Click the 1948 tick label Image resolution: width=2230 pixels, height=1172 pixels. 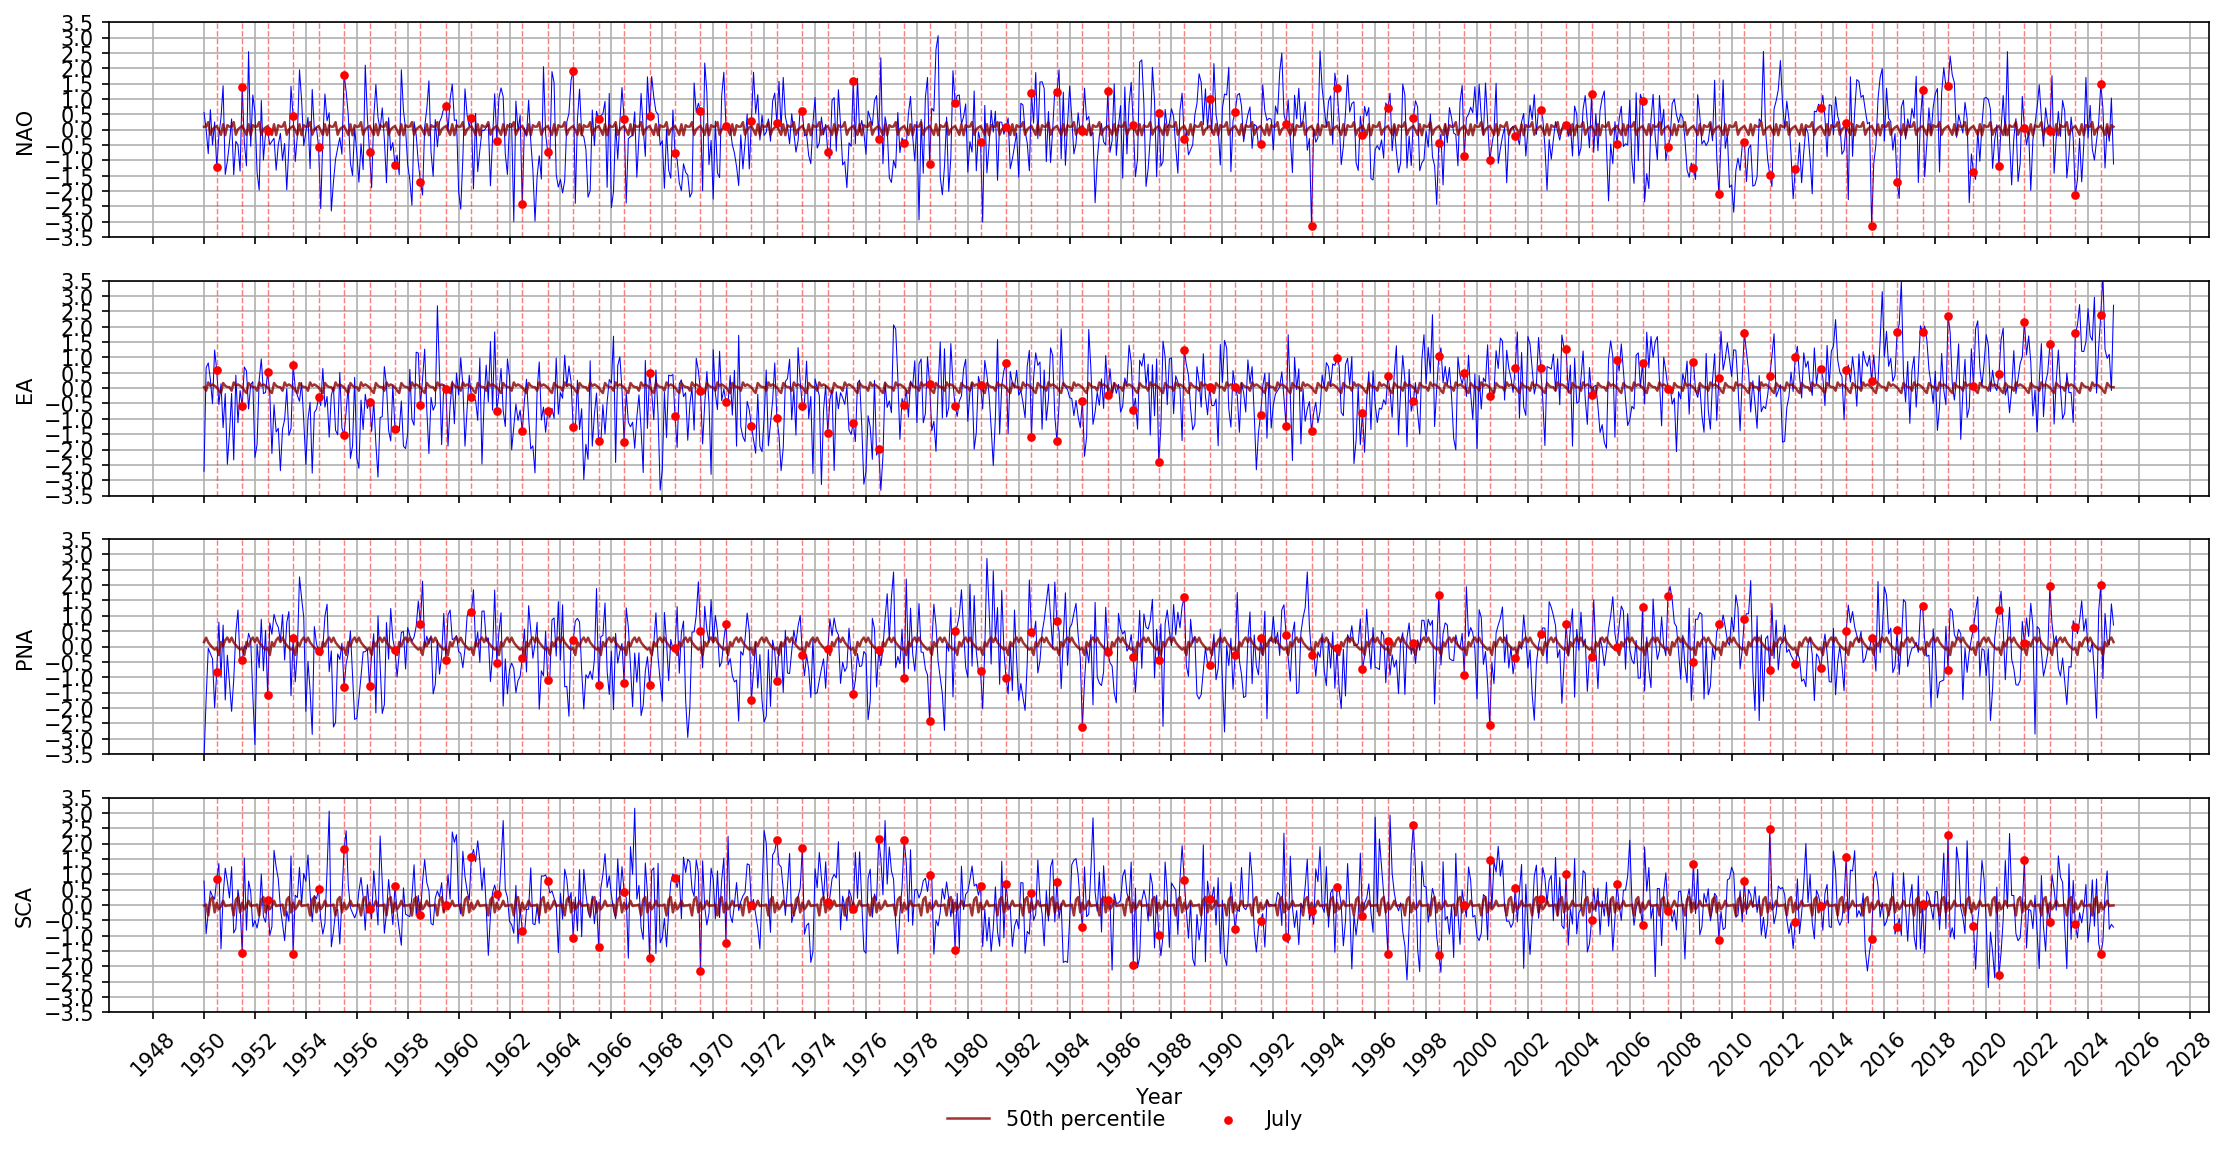(153, 1055)
